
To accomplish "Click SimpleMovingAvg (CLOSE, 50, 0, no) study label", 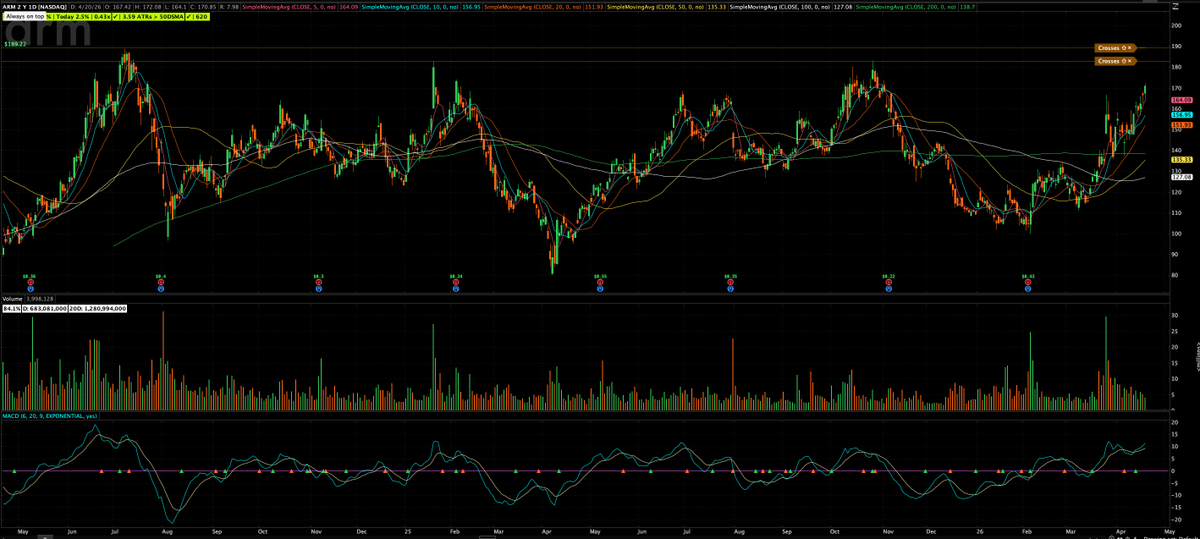I will click(656, 7).
